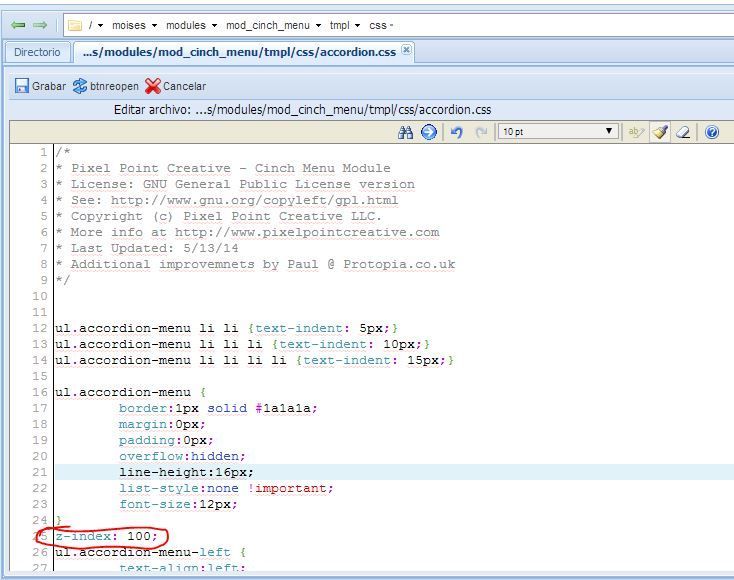Expand the modules path dropdown arrow

214,26
